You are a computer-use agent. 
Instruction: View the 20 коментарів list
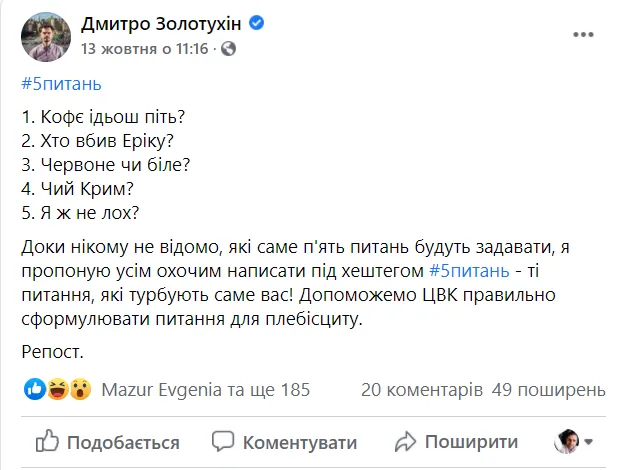[422, 388]
